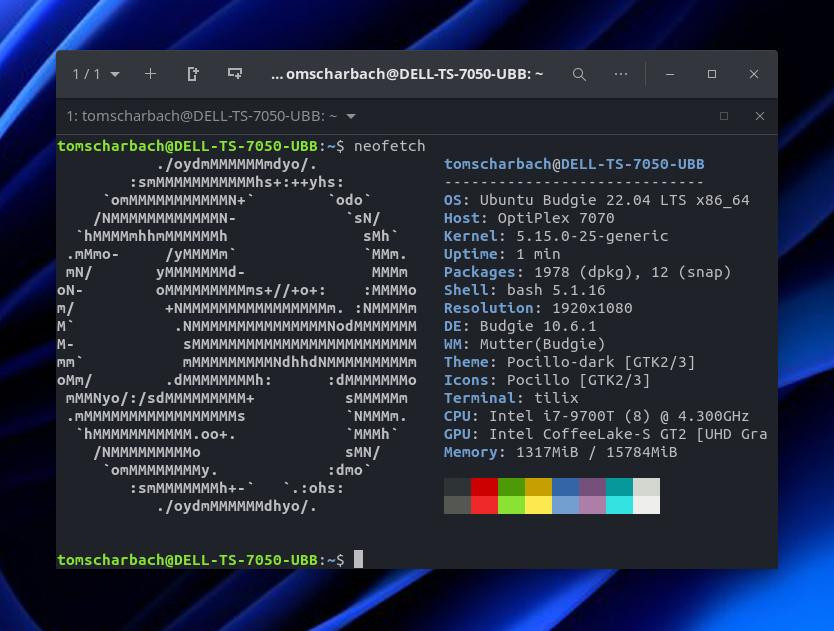
Task: Click the bright red color block in neofetch output
Action: (484, 505)
